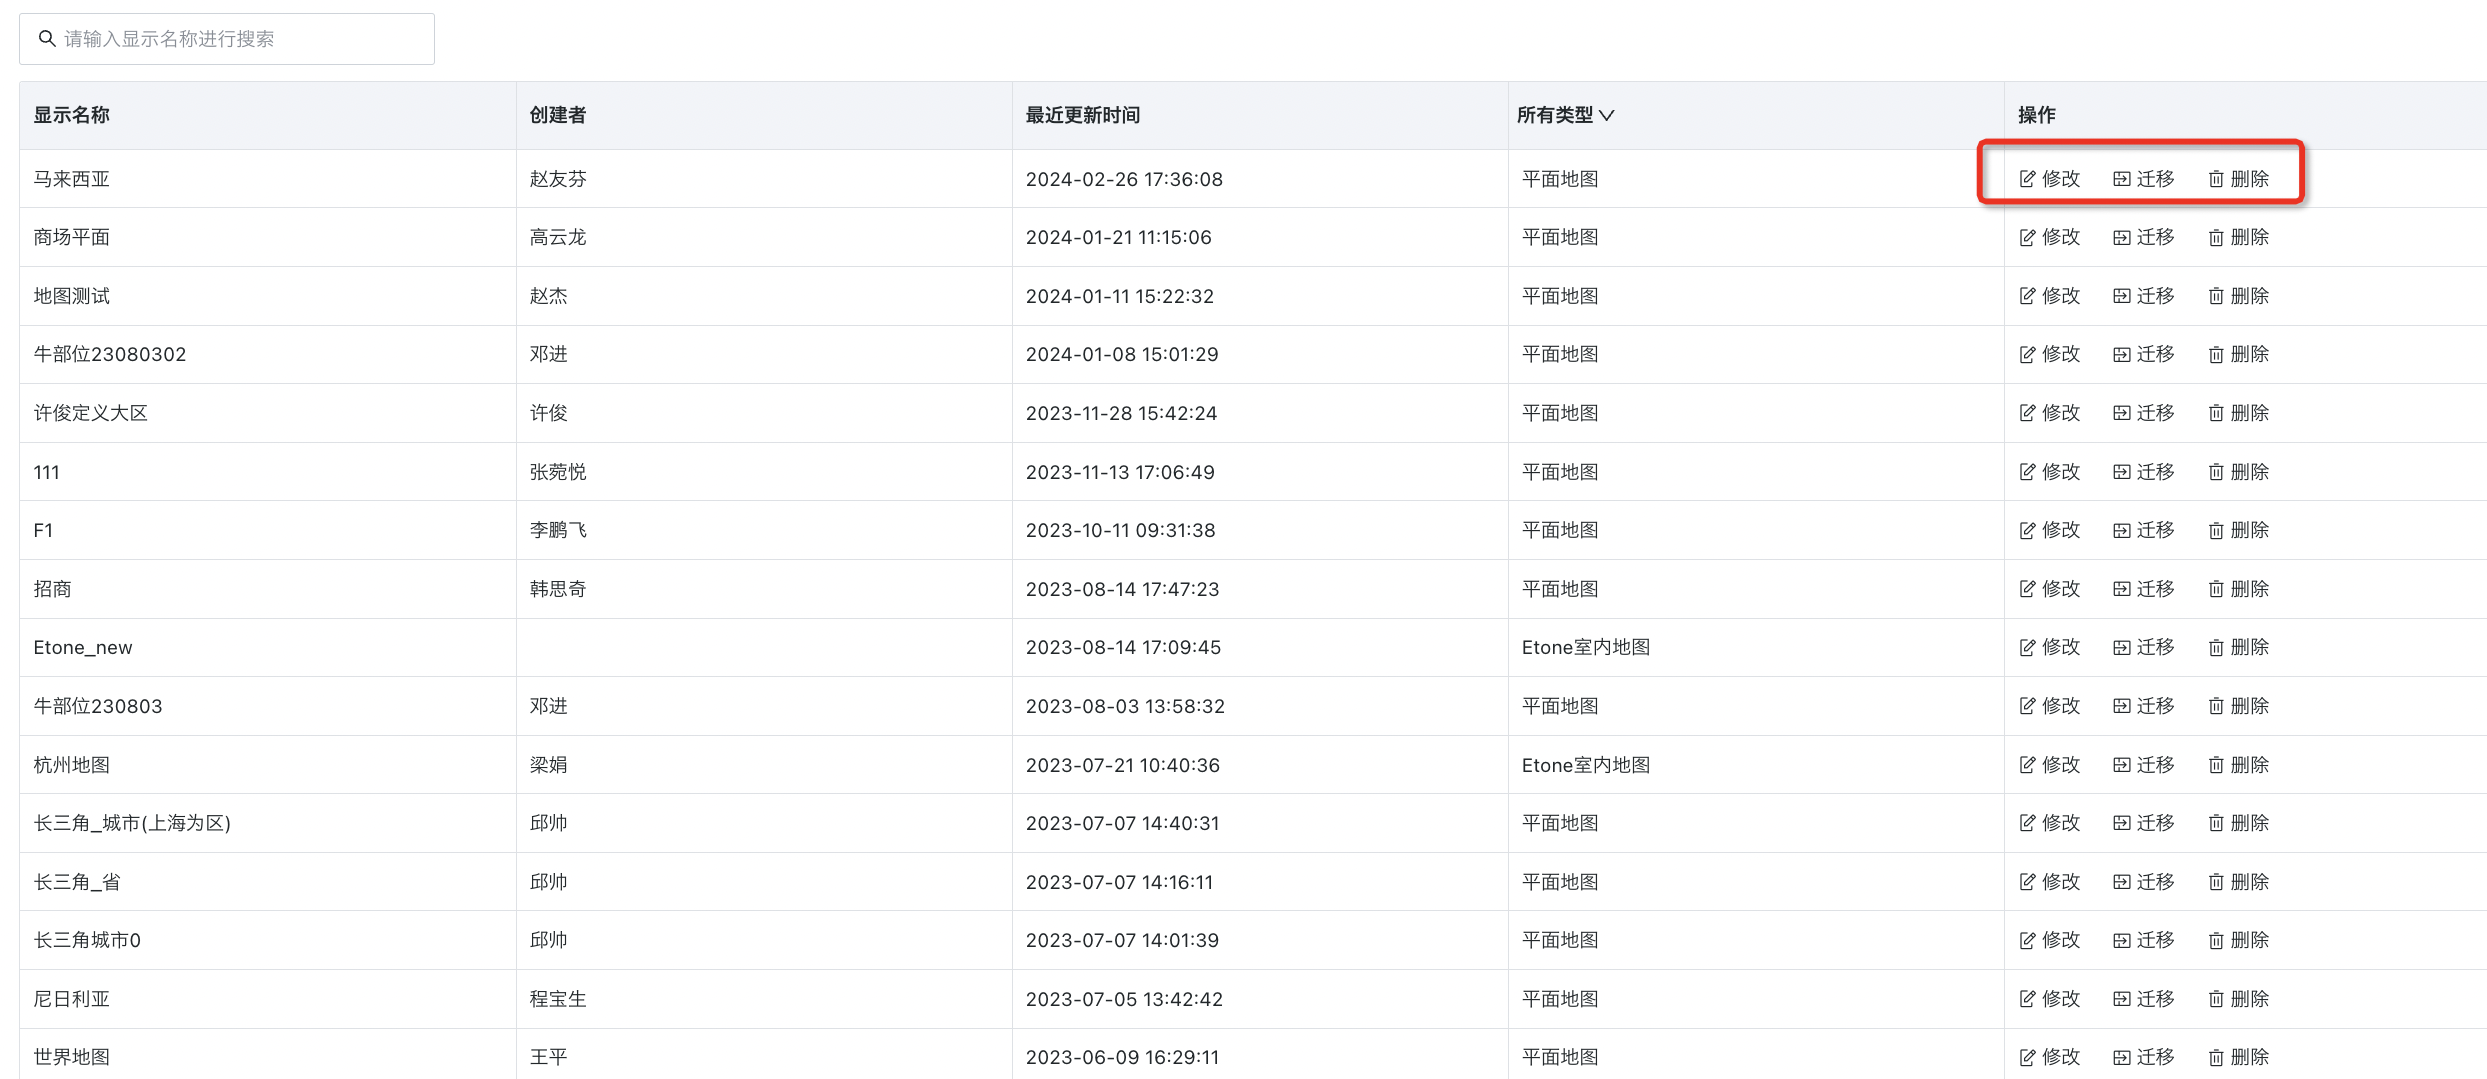Image resolution: width=2487 pixels, height=1079 pixels.
Task: Delete the 111 row with 删除
Action: 2239,472
